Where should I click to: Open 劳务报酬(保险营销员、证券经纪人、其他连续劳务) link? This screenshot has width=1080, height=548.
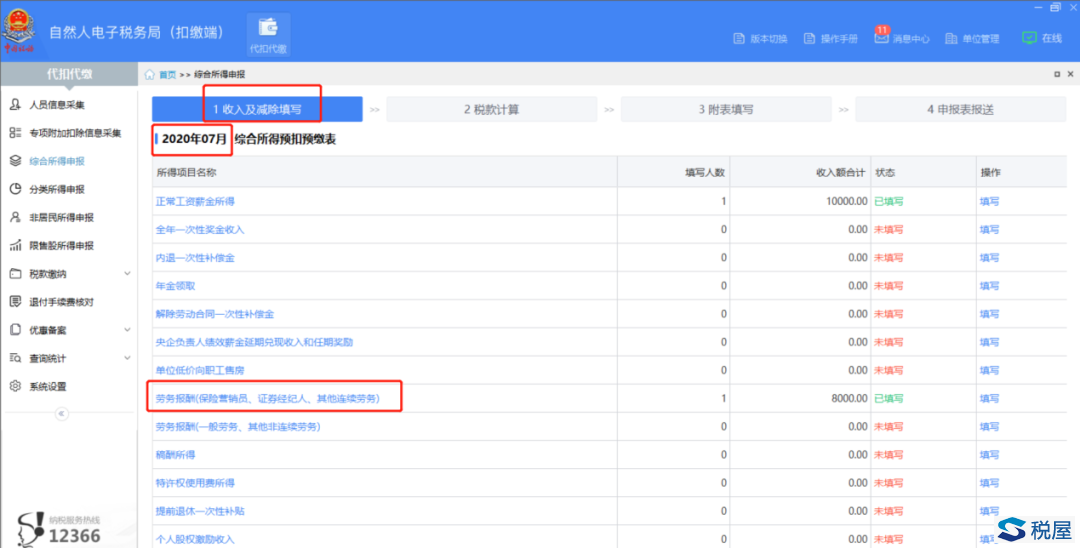pyautogui.click(x=267, y=398)
